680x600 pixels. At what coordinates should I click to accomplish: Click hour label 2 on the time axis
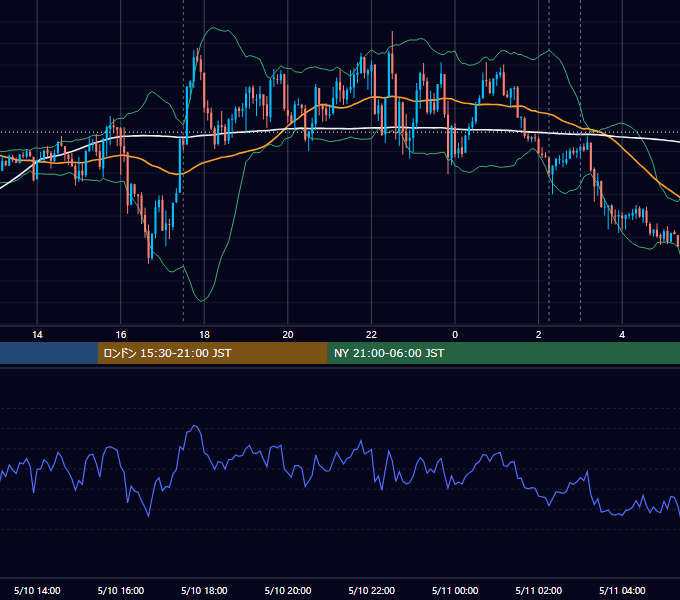click(539, 335)
